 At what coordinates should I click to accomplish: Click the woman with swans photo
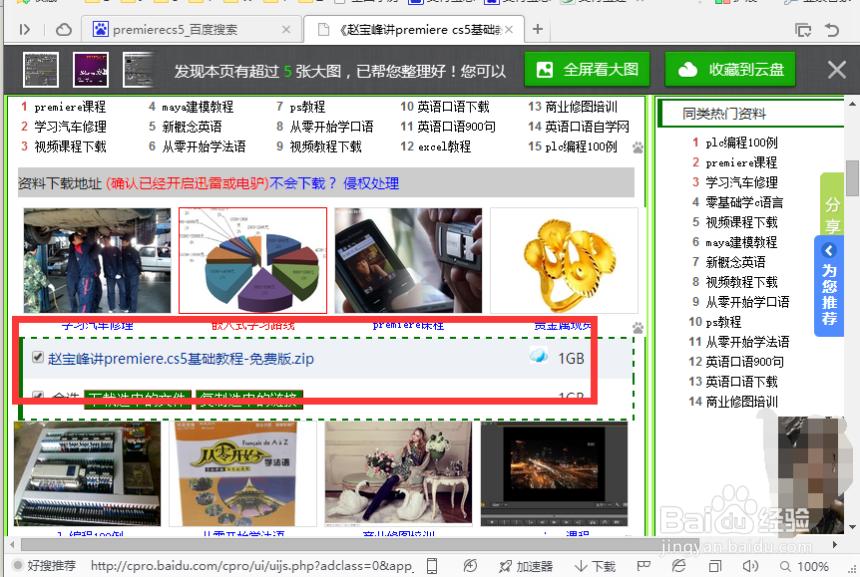point(398,474)
